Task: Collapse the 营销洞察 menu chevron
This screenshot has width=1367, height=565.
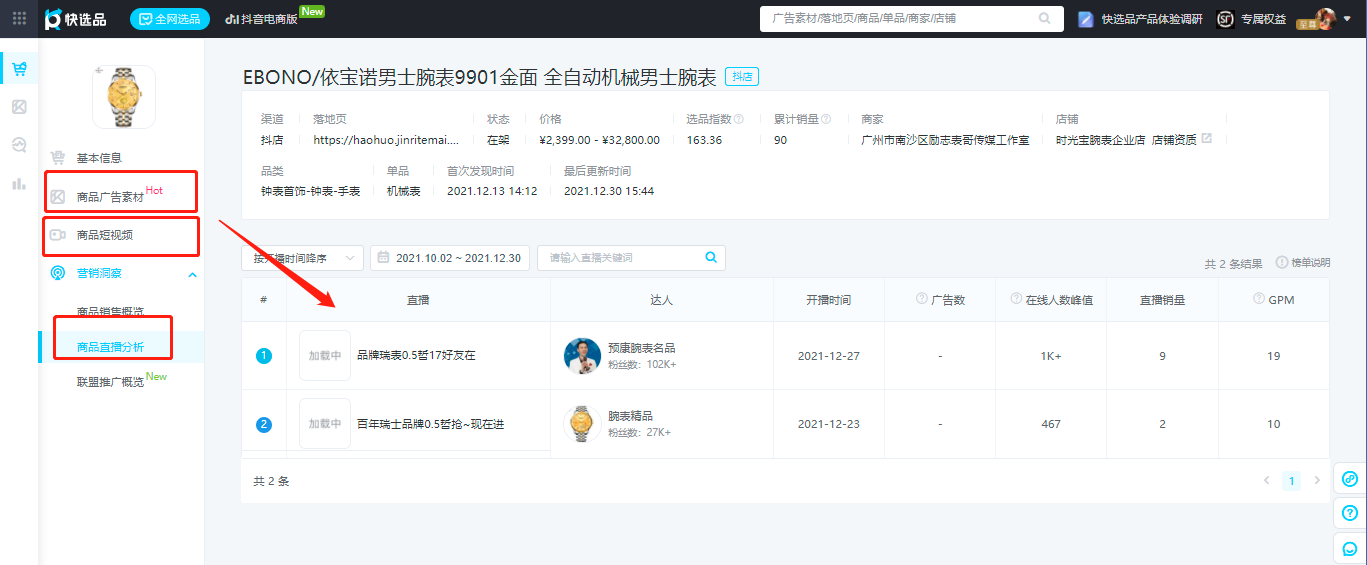Action: [x=192, y=274]
